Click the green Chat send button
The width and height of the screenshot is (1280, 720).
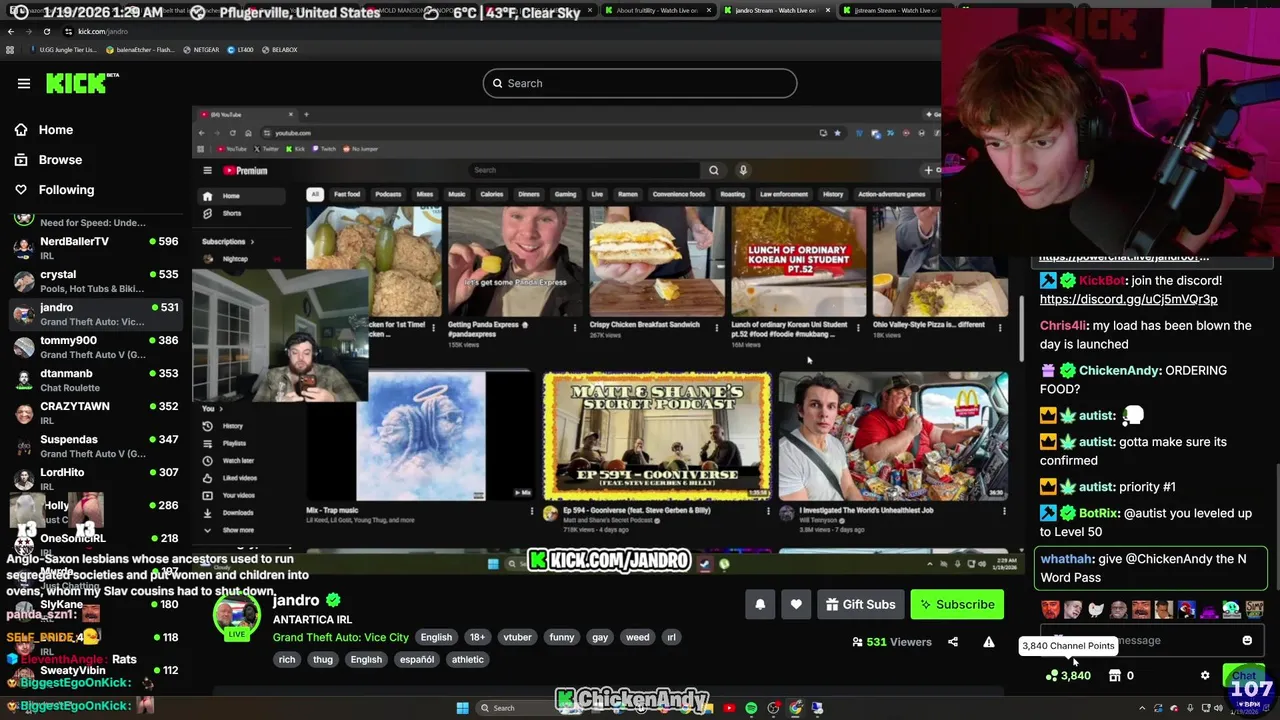1243,676
